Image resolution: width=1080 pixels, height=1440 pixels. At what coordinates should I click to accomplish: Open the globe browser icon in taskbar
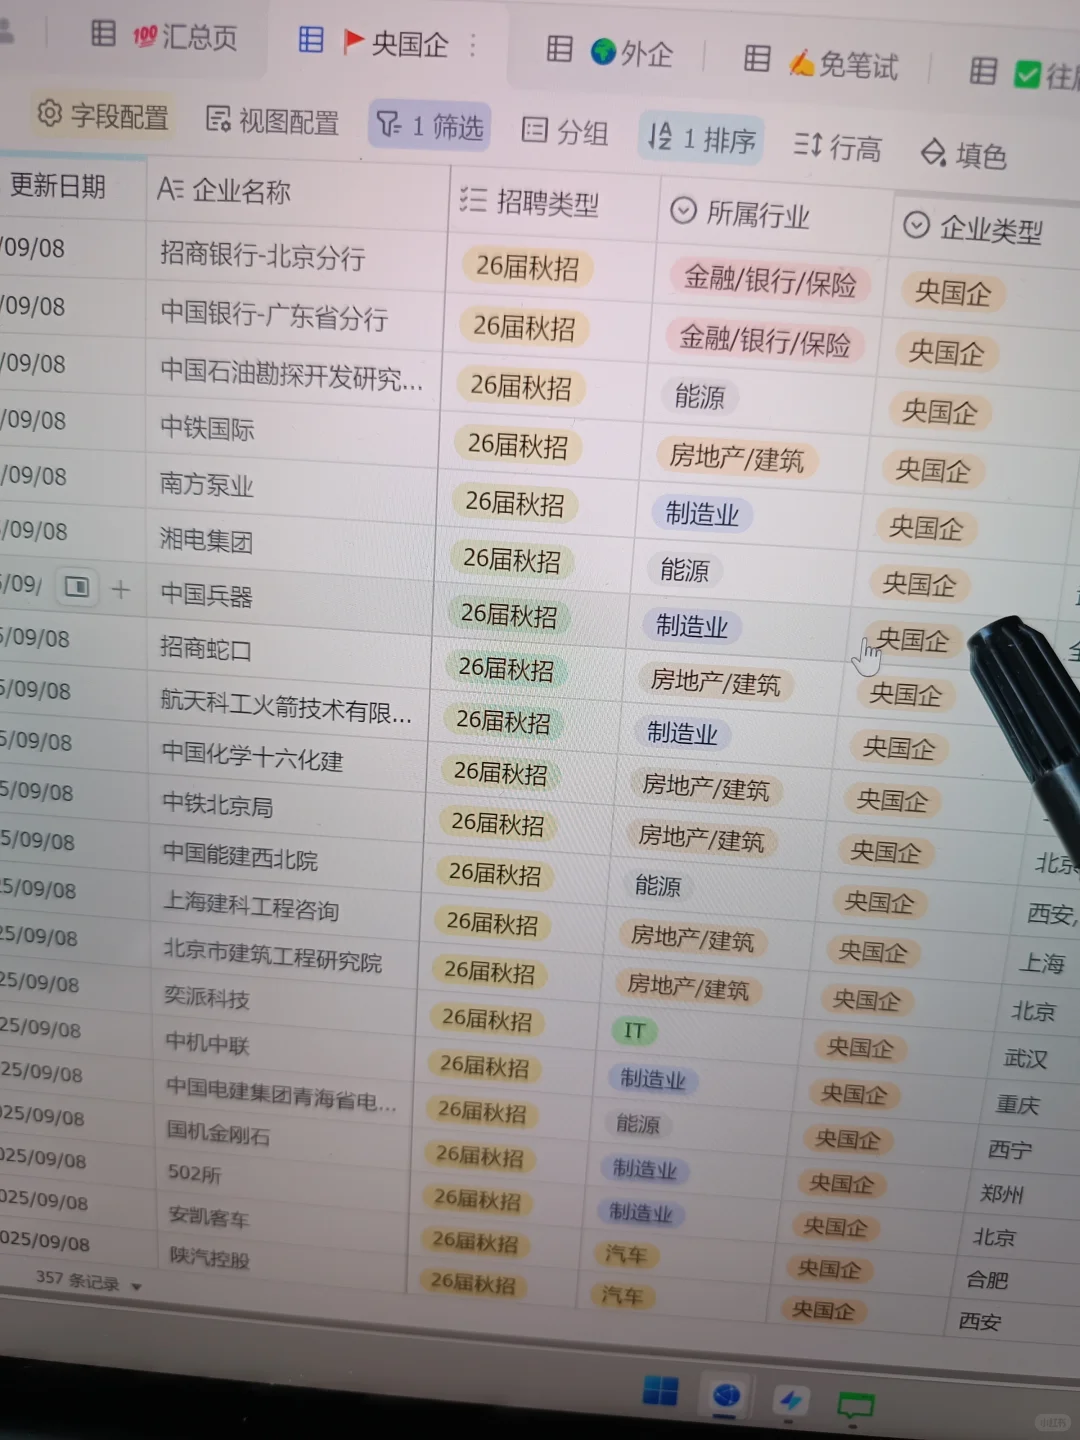point(727,1396)
